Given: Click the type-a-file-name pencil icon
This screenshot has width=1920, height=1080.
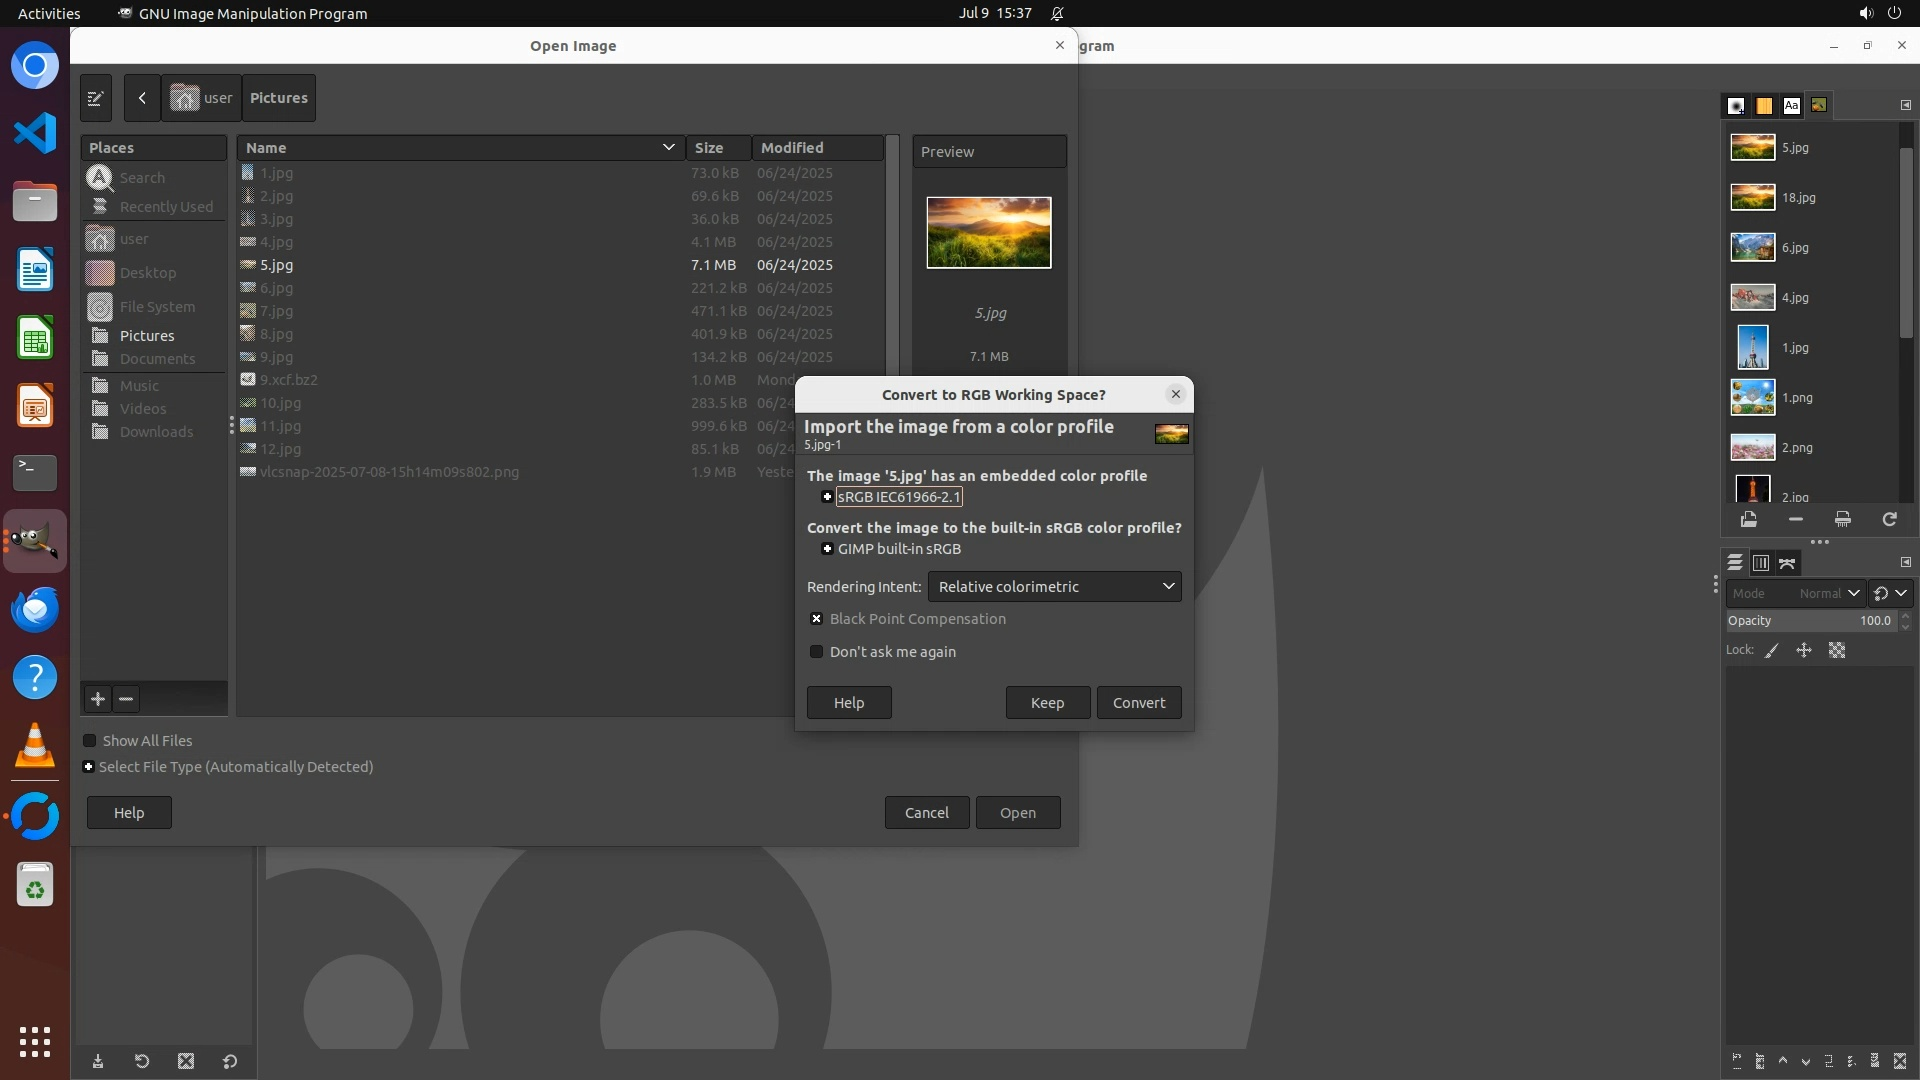Looking at the screenshot, I should click(x=96, y=98).
